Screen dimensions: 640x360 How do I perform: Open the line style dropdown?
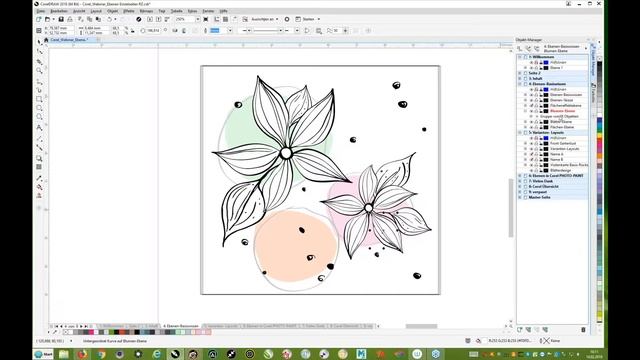tap(280, 31)
